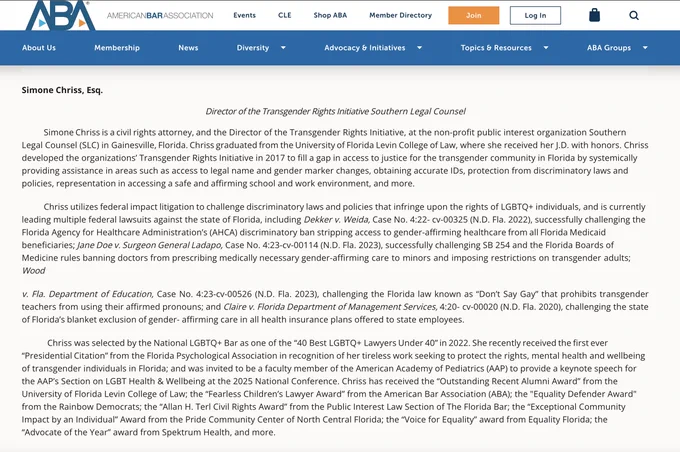Click the Log In button
The width and height of the screenshot is (680, 452).
[x=535, y=15]
